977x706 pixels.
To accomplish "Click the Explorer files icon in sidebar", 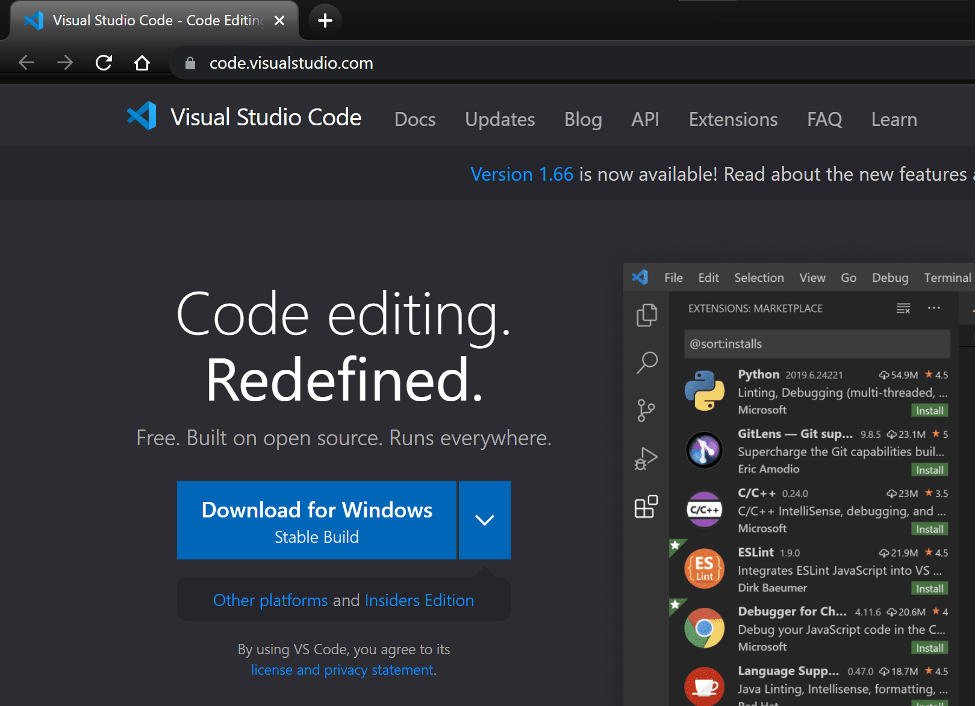I will (x=647, y=315).
